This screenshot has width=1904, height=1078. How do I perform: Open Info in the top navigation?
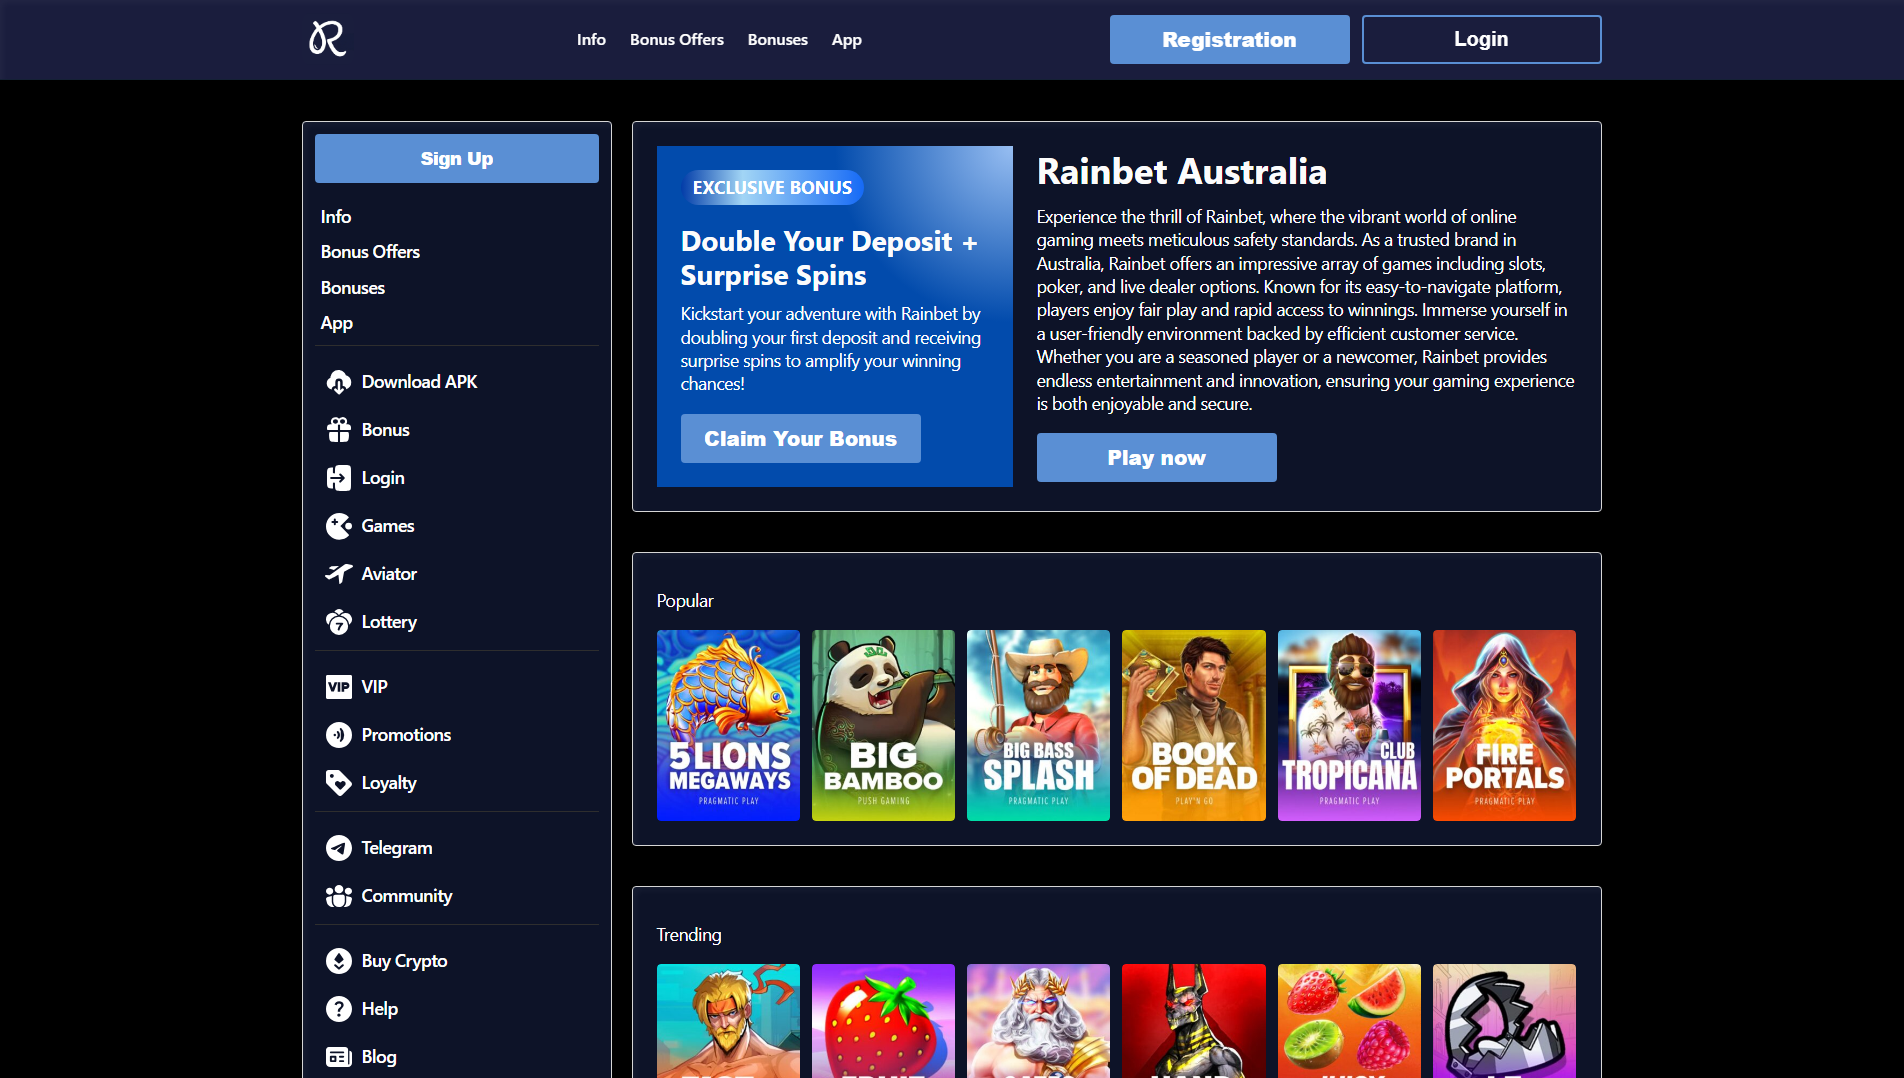591,40
